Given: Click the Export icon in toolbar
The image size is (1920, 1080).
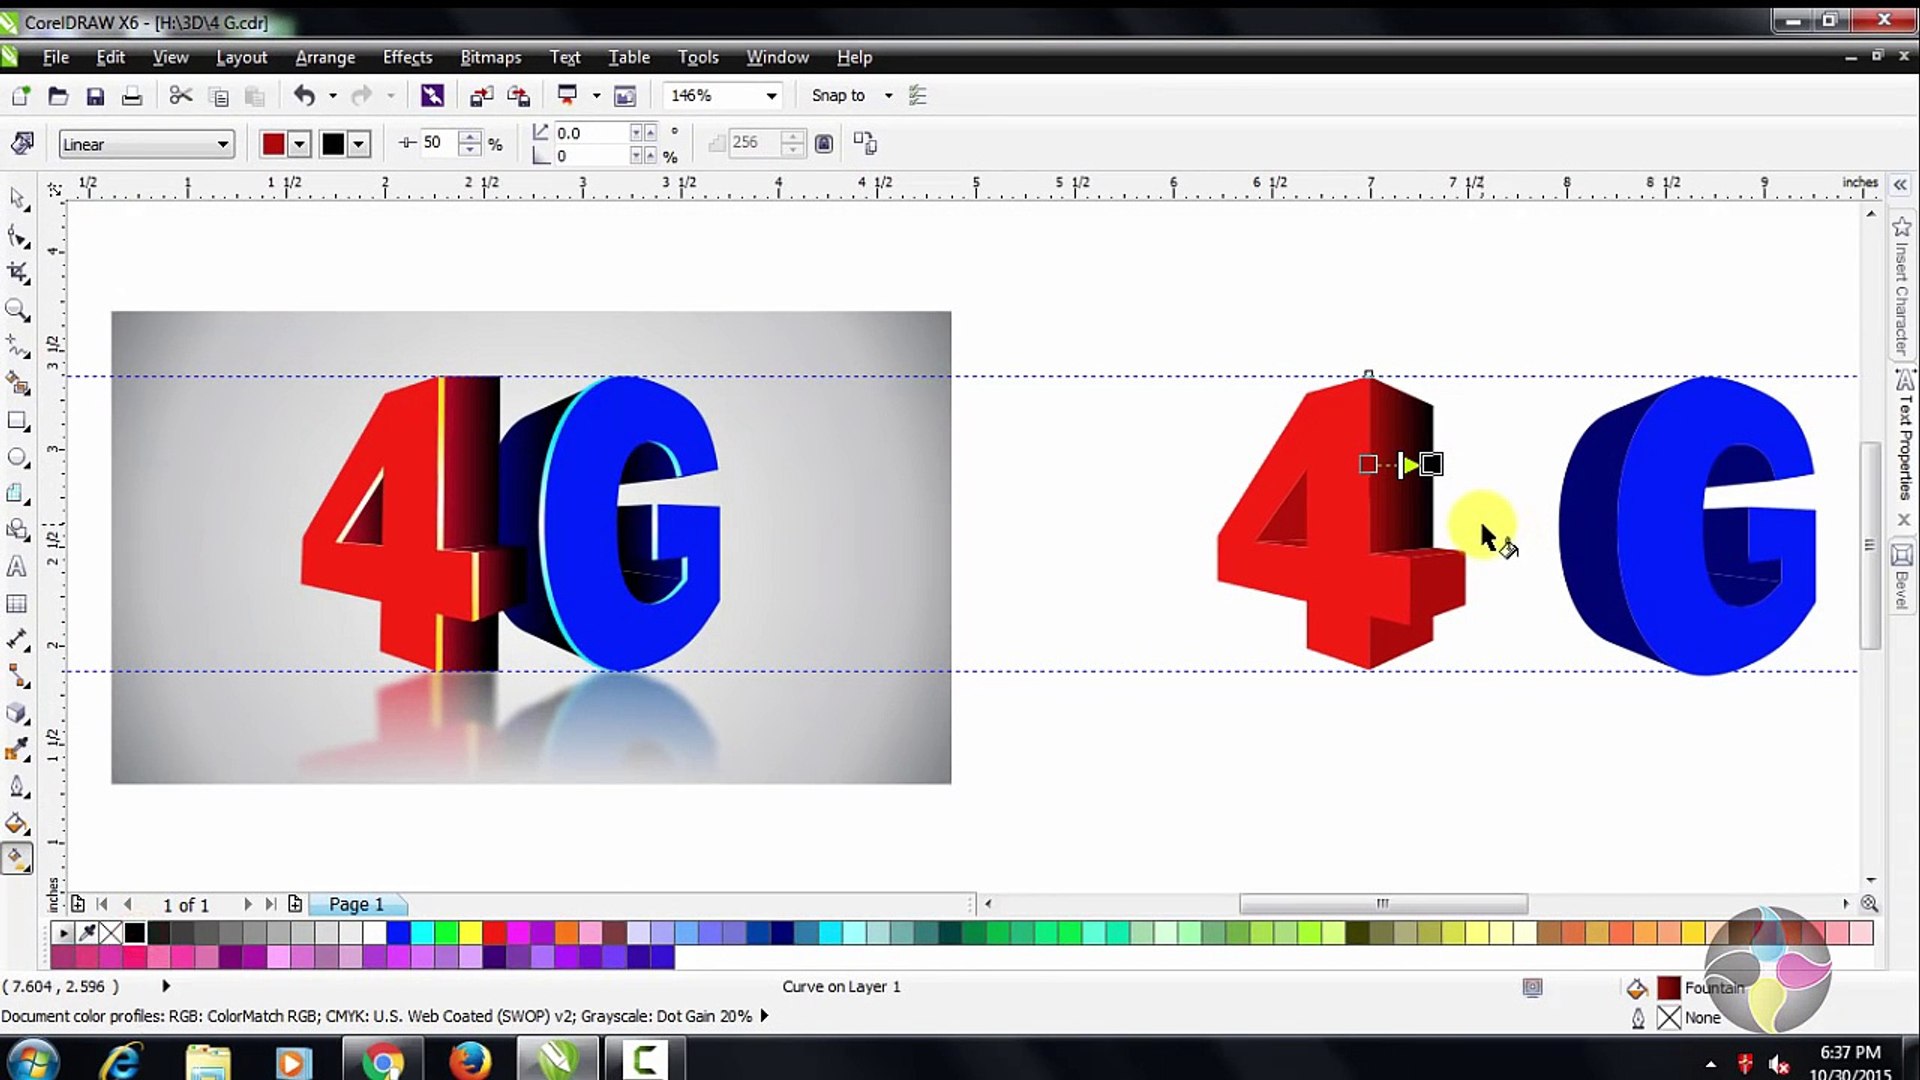Looking at the screenshot, I should pos(518,96).
